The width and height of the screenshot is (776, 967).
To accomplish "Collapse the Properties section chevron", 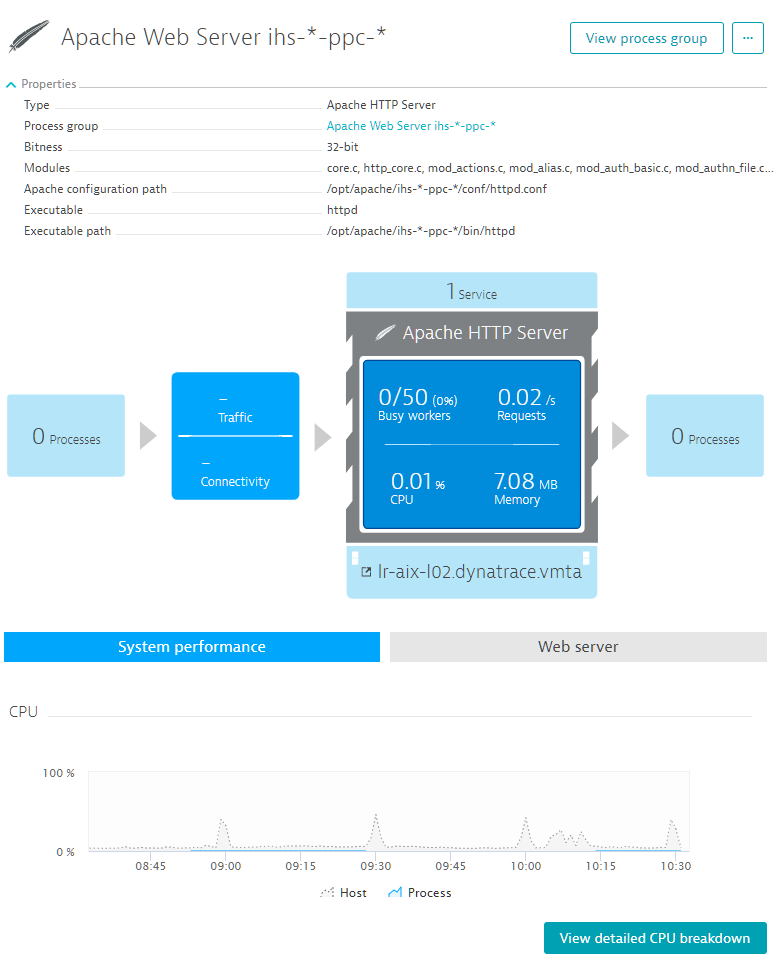I will pos(10,84).
